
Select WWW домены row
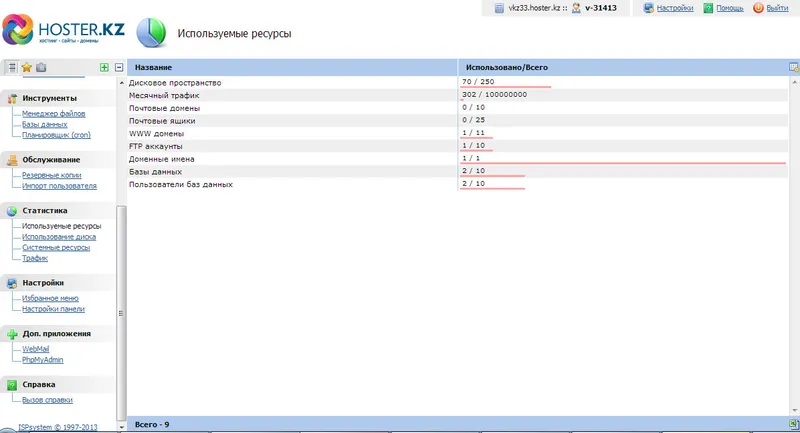458,134
